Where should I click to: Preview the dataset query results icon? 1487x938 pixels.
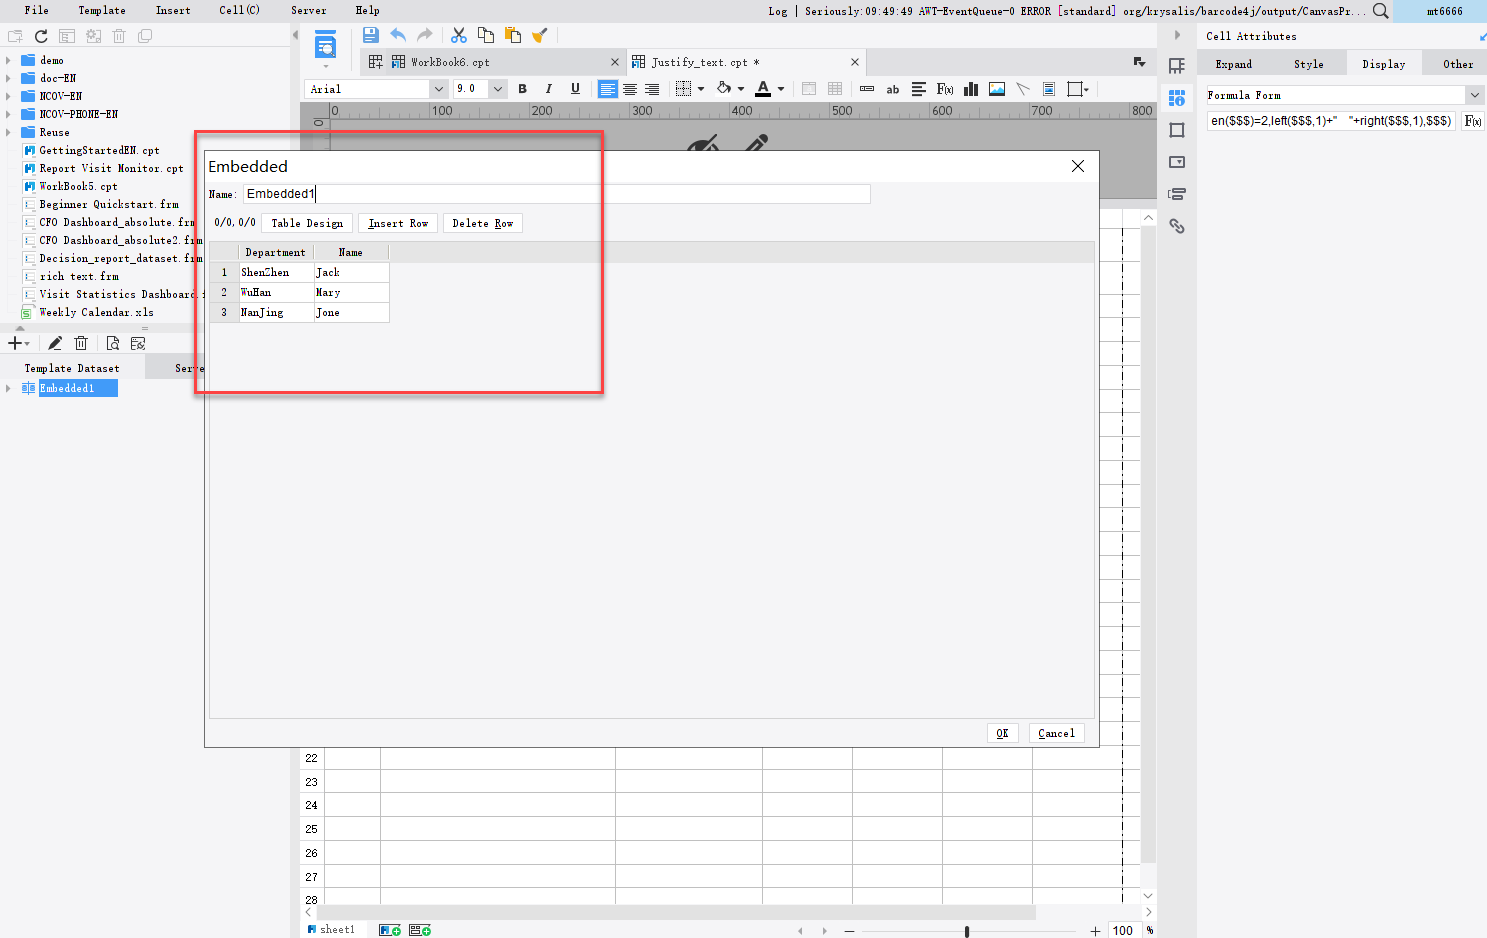click(x=112, y=342)
